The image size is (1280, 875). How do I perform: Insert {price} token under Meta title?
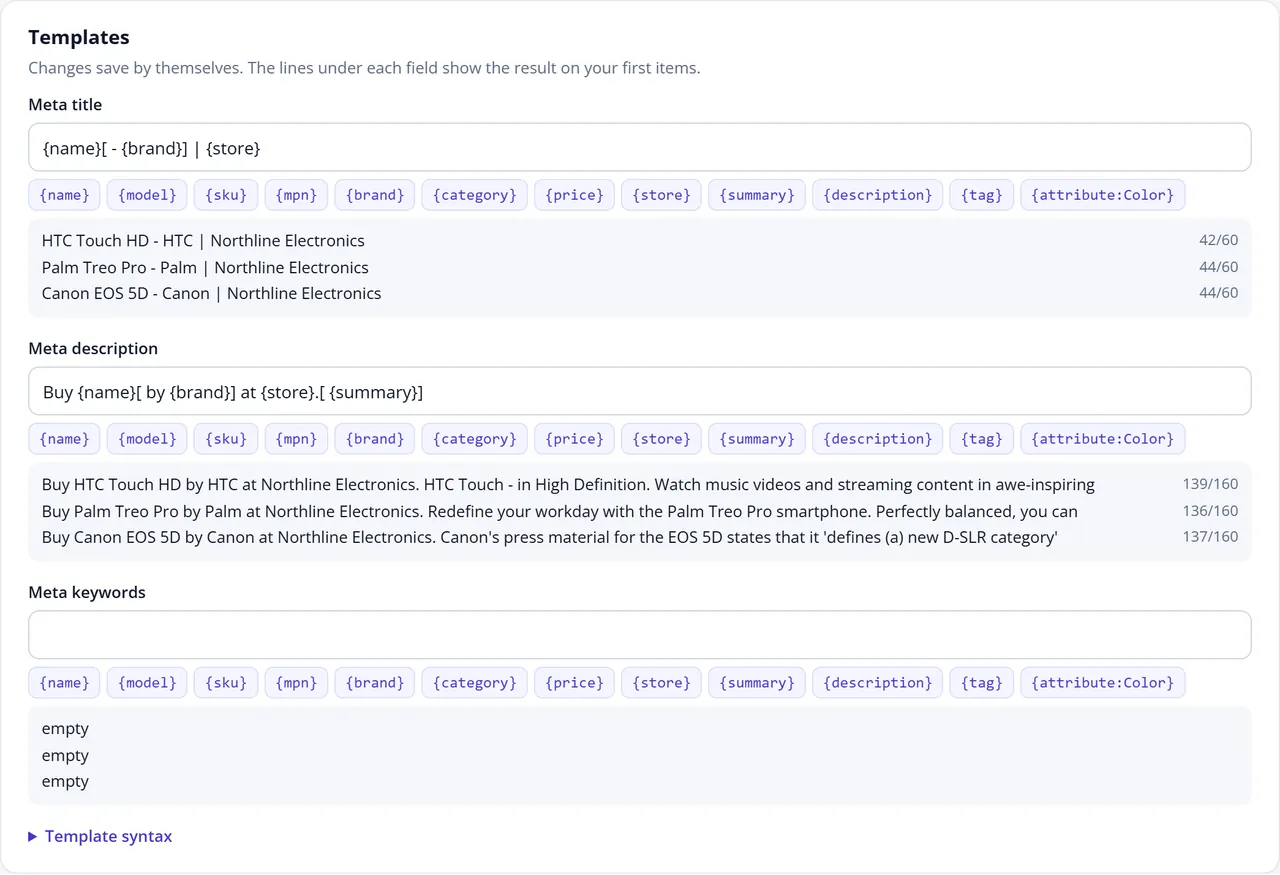(575, 195)
